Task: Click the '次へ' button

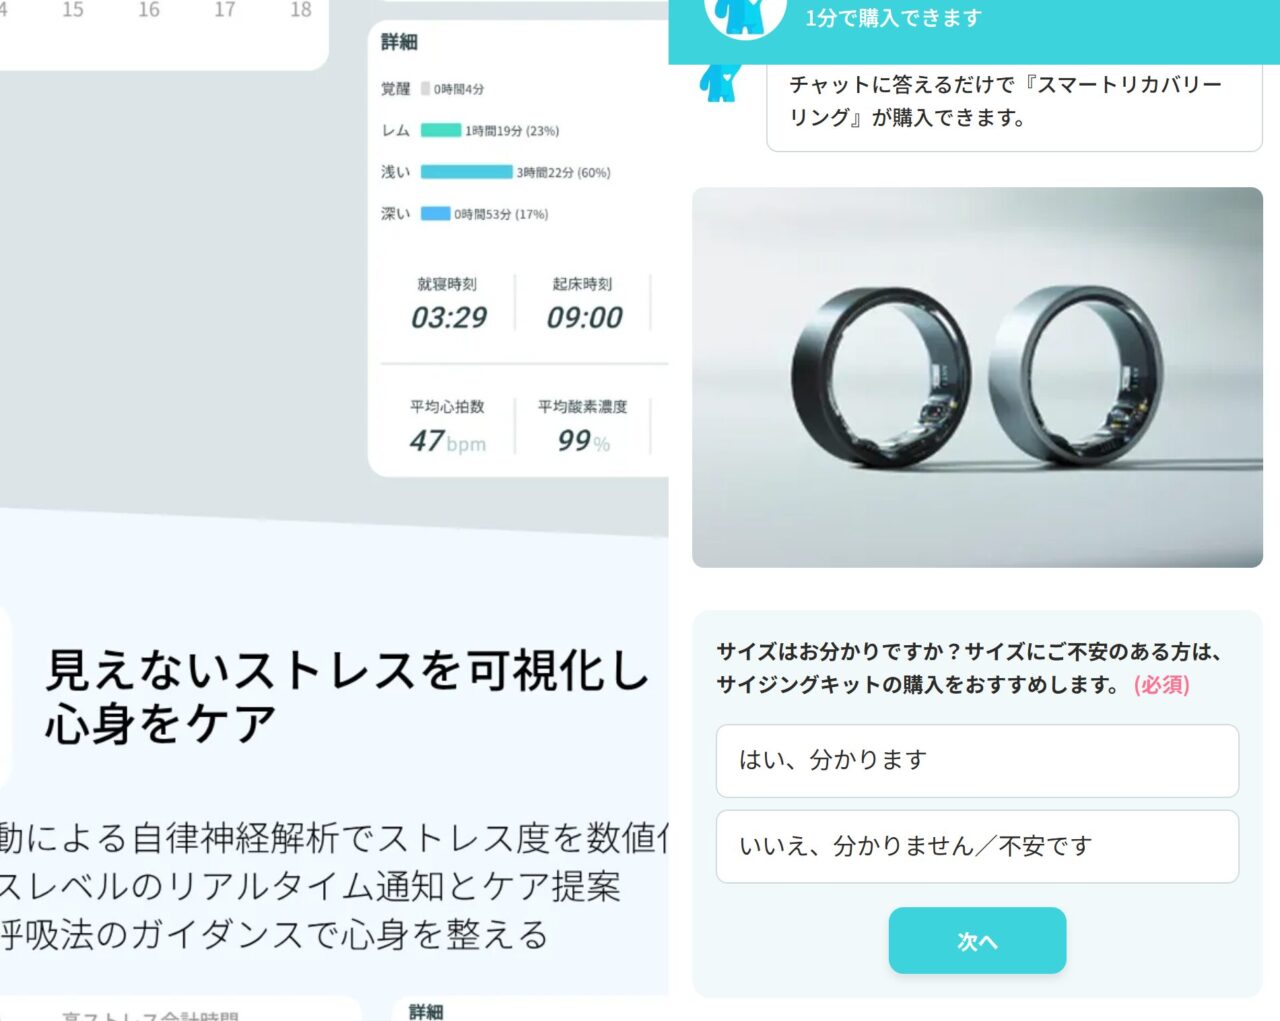Action: [x=977, y=941]
